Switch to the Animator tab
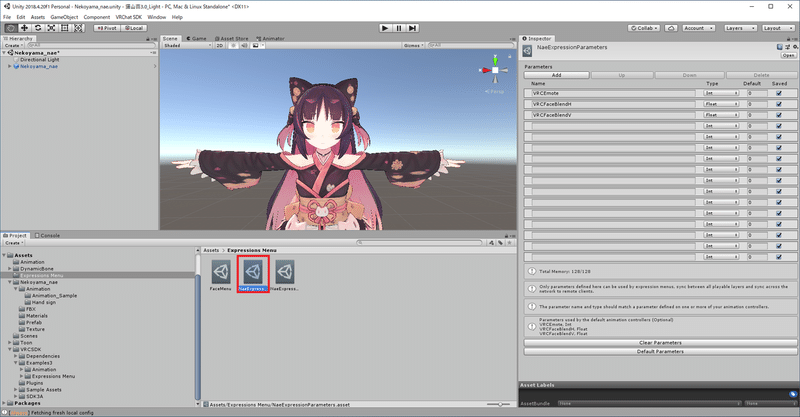The width and height of the screenshot is (800, 417). [270, 38]
